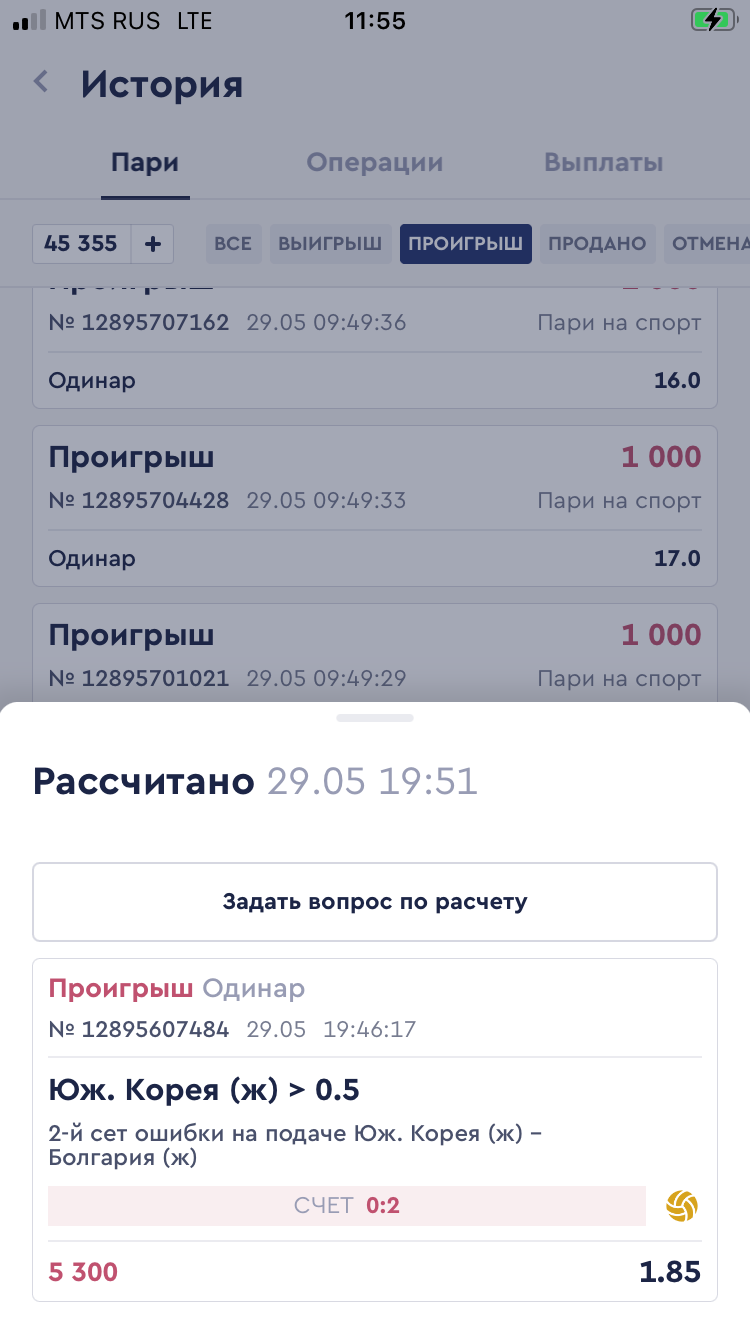Screen dimensions: 750x1334
Task: Toggle the ПРОИГРЫШ filter chip
Action: click(x=465, y=243)
